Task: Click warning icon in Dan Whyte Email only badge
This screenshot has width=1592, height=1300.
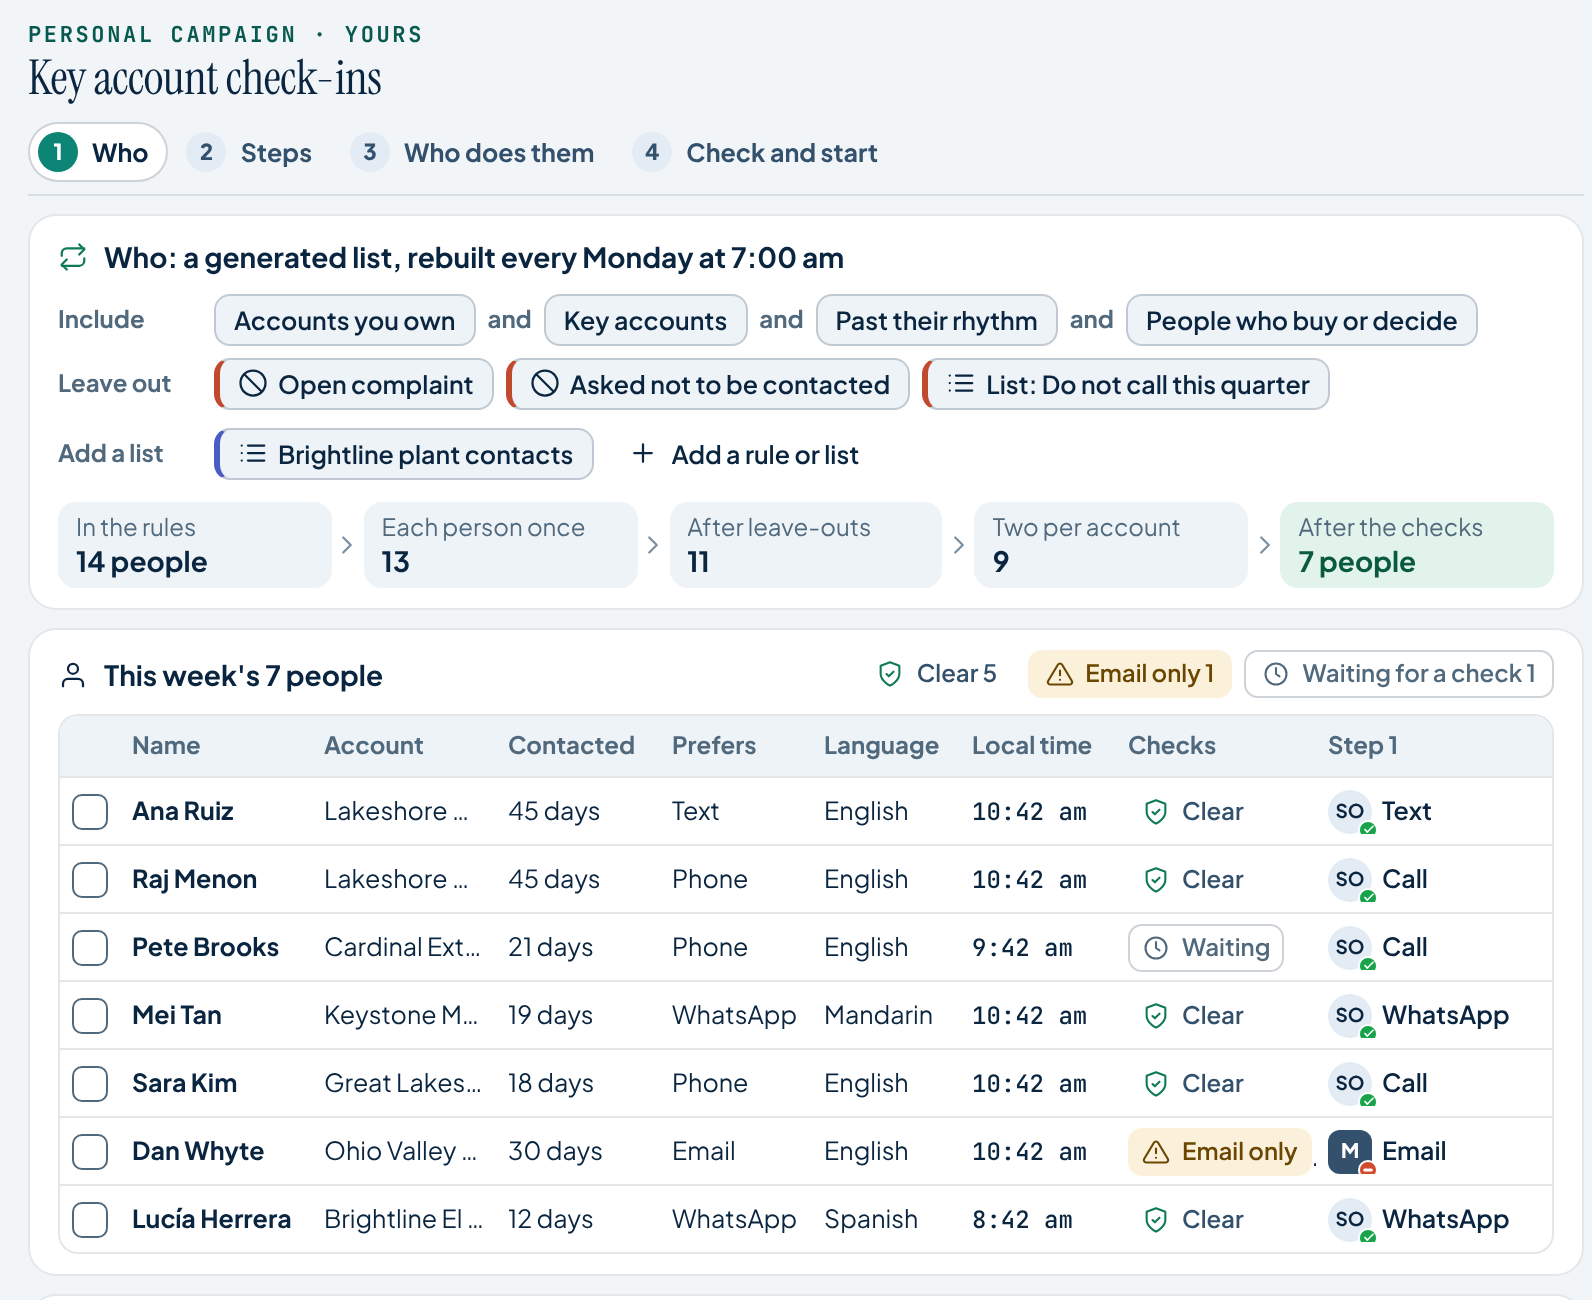Action: point(1156,1152)
